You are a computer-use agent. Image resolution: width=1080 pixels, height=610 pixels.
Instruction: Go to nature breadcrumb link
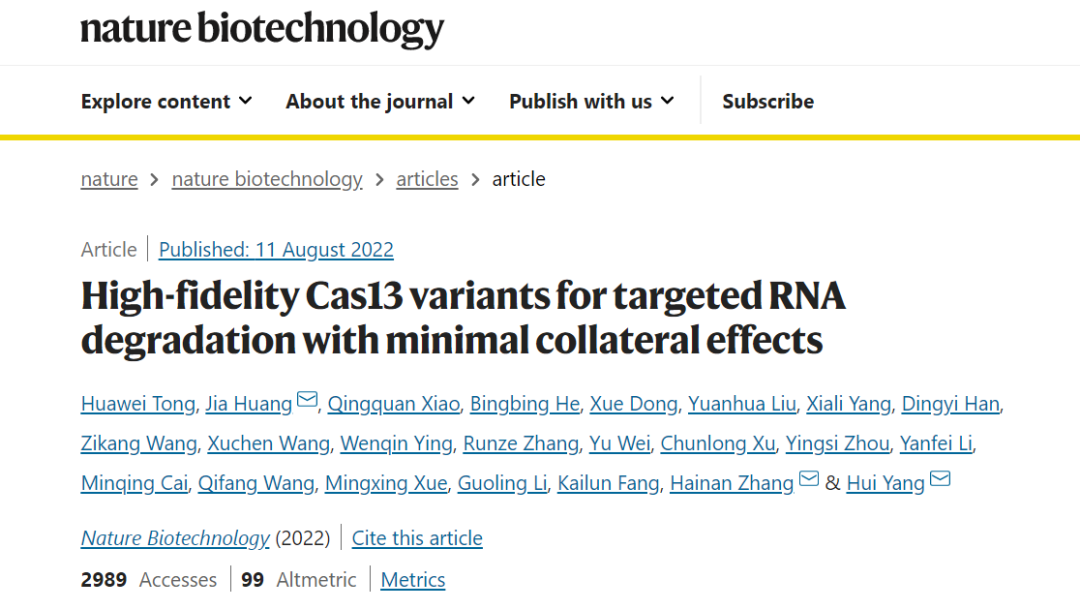109,179
